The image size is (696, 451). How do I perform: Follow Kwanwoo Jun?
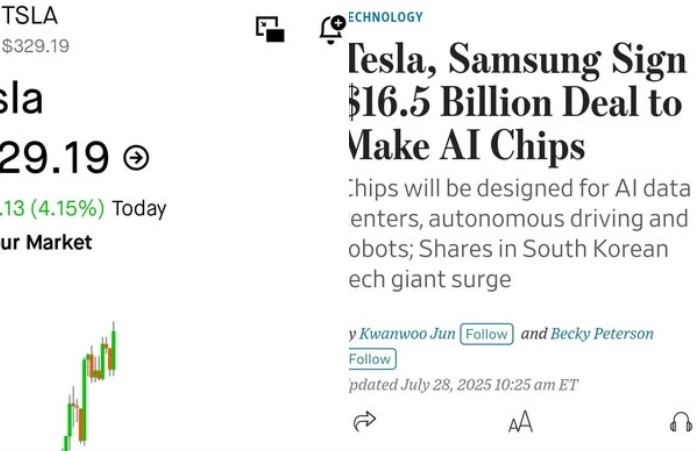click(x=486, y=334)
